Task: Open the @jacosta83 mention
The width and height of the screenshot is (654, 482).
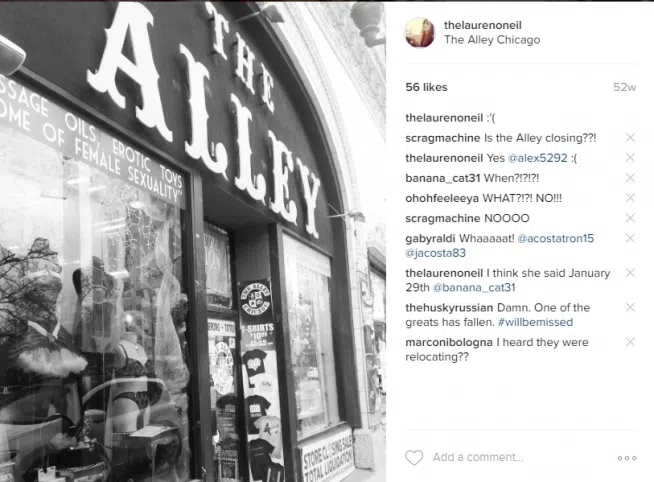Action: point(435,253)
